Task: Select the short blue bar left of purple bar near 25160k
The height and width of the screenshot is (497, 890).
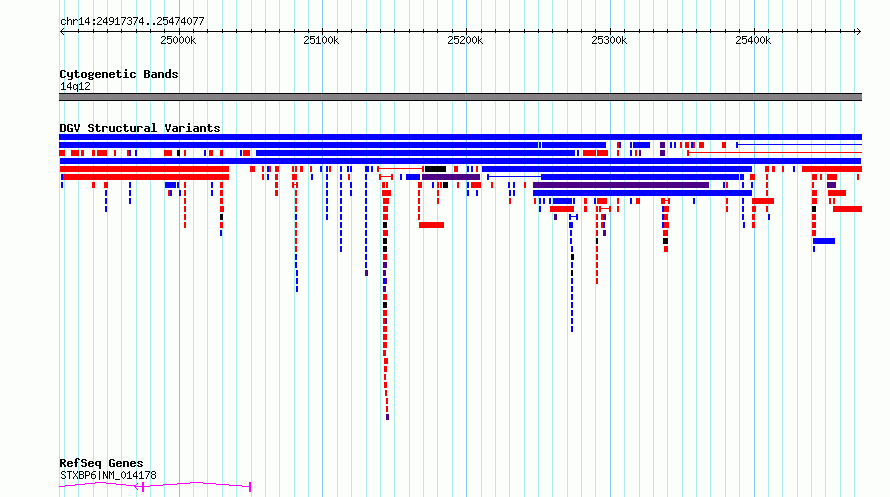Action: pos(413,177)
